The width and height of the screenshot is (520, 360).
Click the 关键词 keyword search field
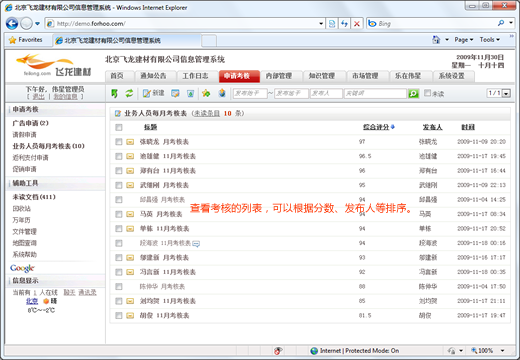(375, 94)
